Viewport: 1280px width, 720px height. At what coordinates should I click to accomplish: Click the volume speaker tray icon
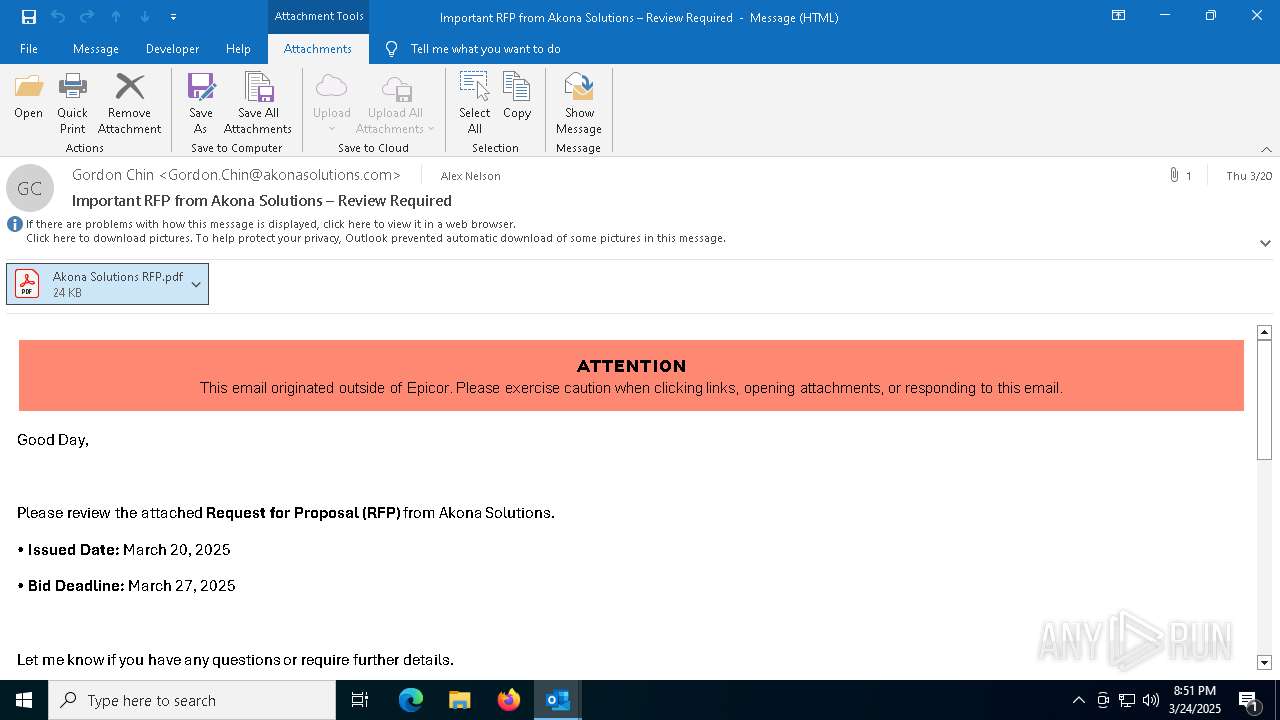tap(1151, 700)
